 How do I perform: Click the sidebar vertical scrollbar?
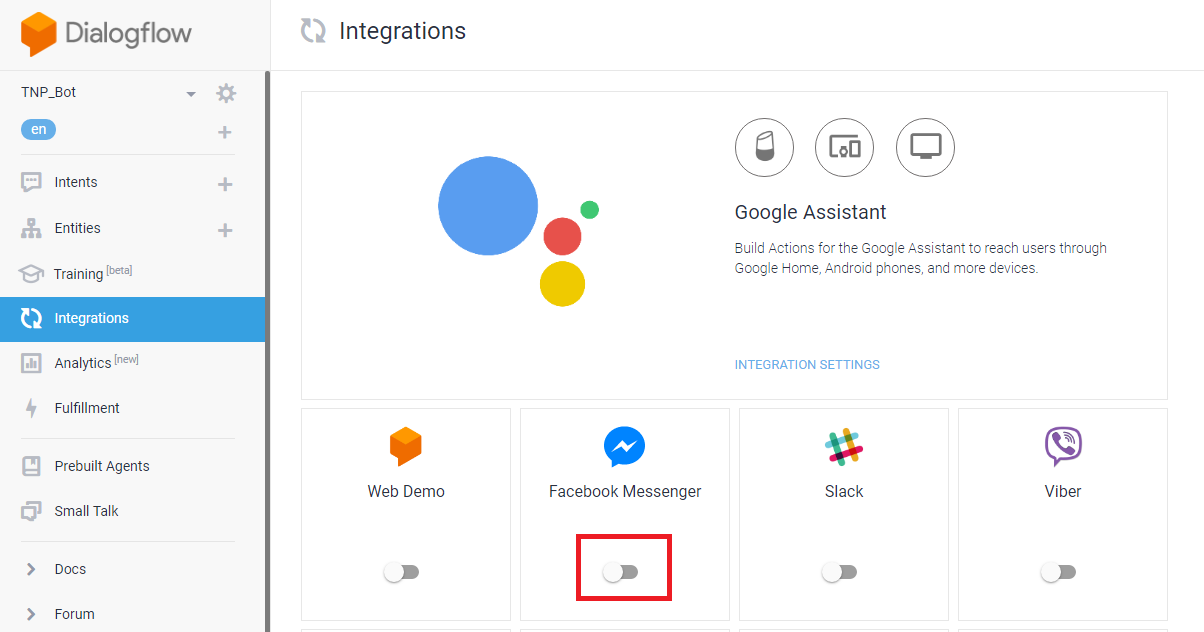tap(267, 351)
